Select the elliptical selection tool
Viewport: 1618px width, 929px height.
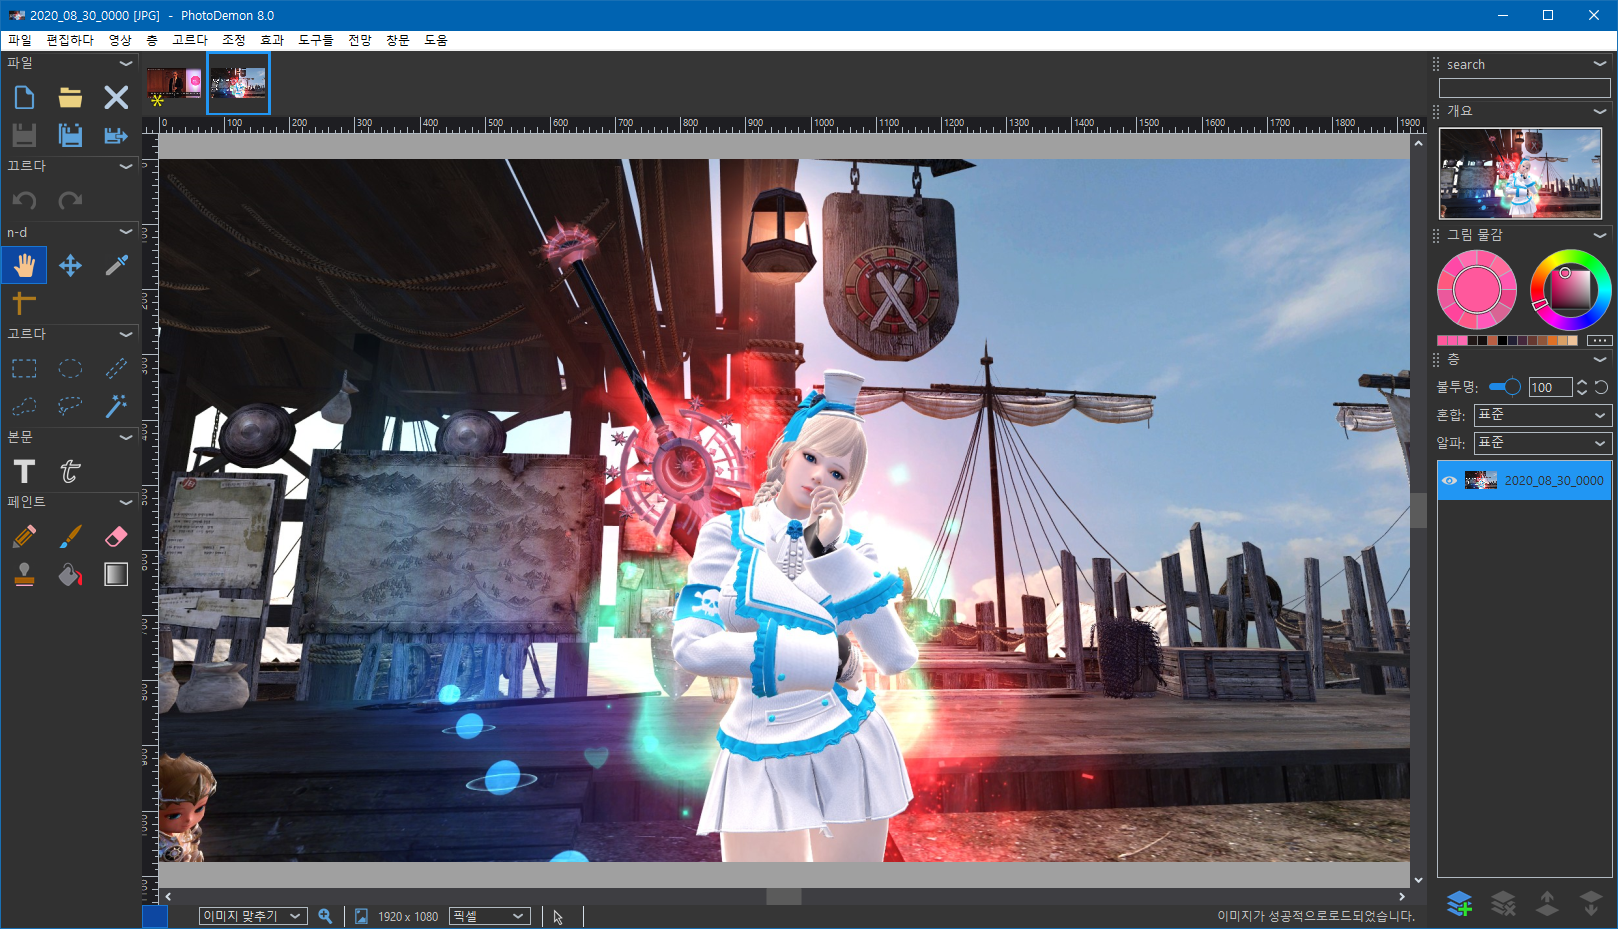[70, 368]
